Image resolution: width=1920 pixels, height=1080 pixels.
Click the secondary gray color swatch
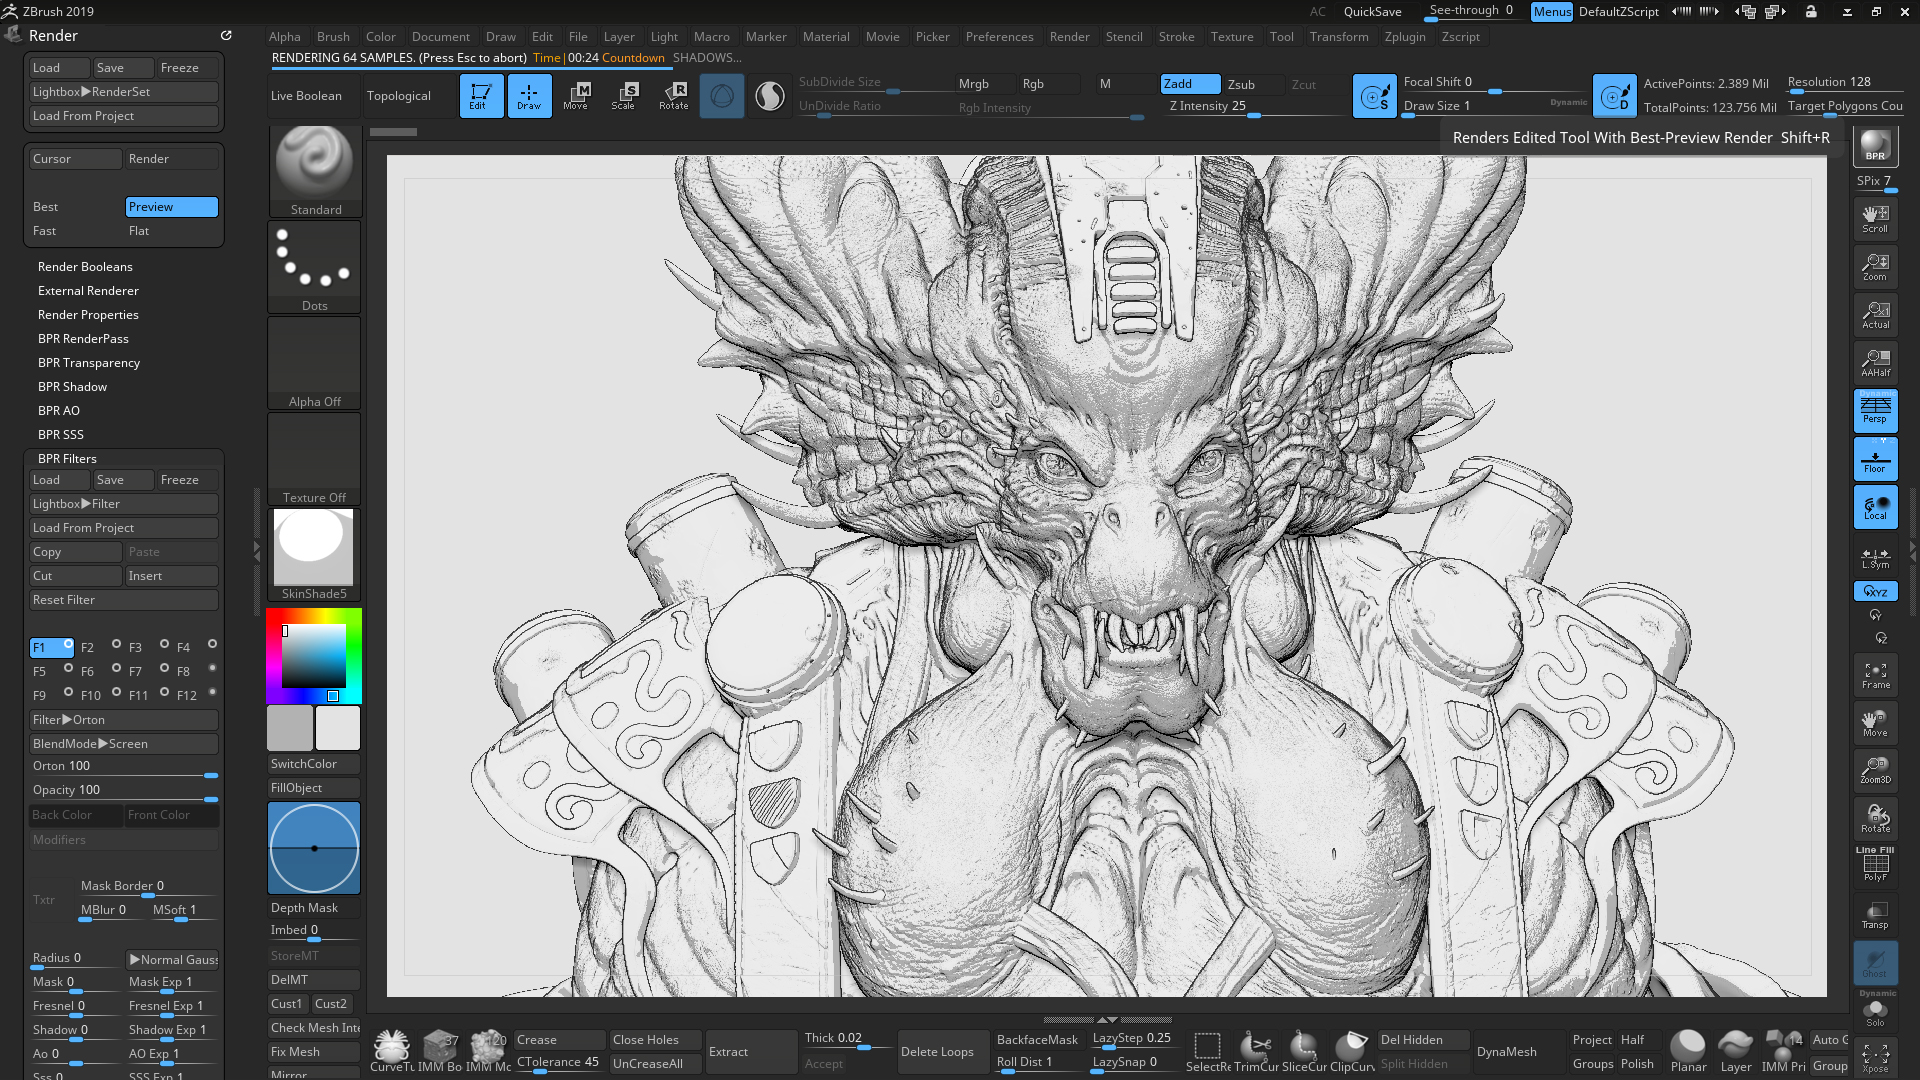coord(290,728)
